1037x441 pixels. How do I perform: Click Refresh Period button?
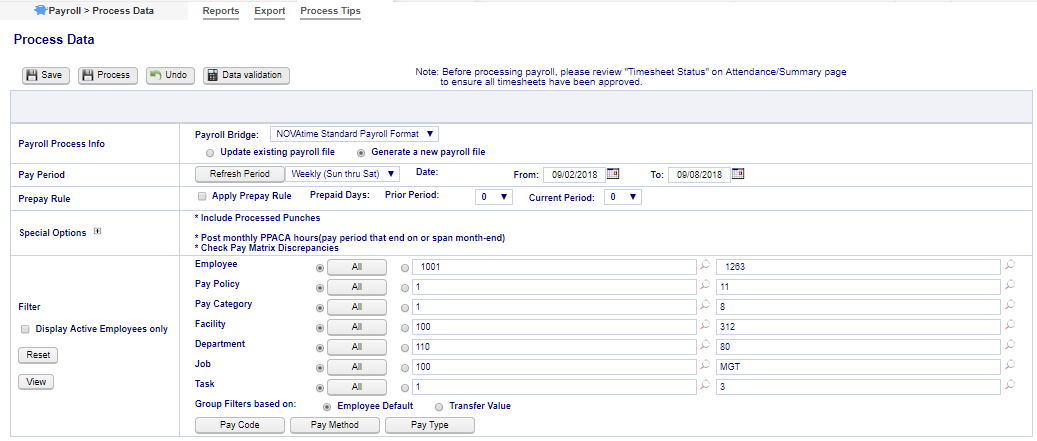tap(239, 174)
